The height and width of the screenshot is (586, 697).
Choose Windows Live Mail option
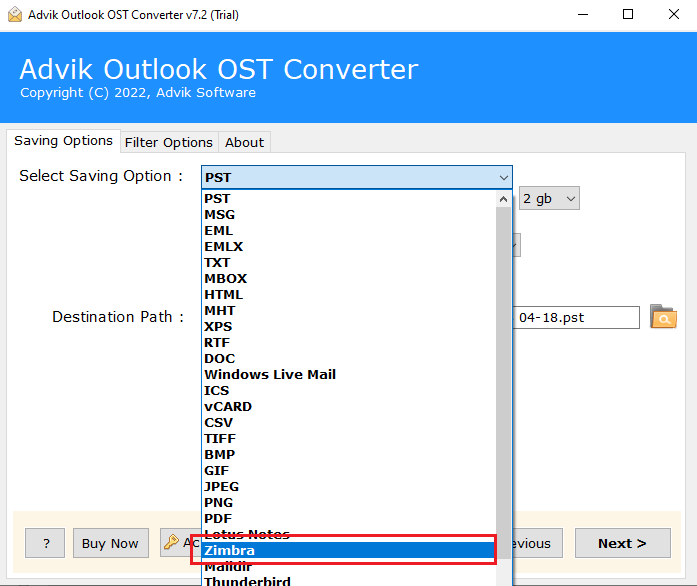[348, 374]
